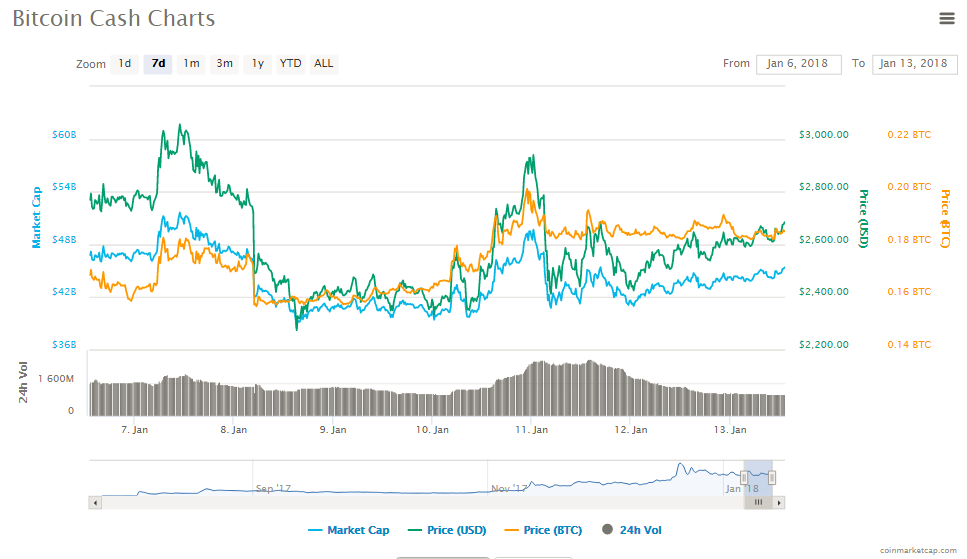Image resolution: width=967 pixels, height=559 pixels.
Task: Grab the navigator right range handle
Action: (x=772, y=478)
